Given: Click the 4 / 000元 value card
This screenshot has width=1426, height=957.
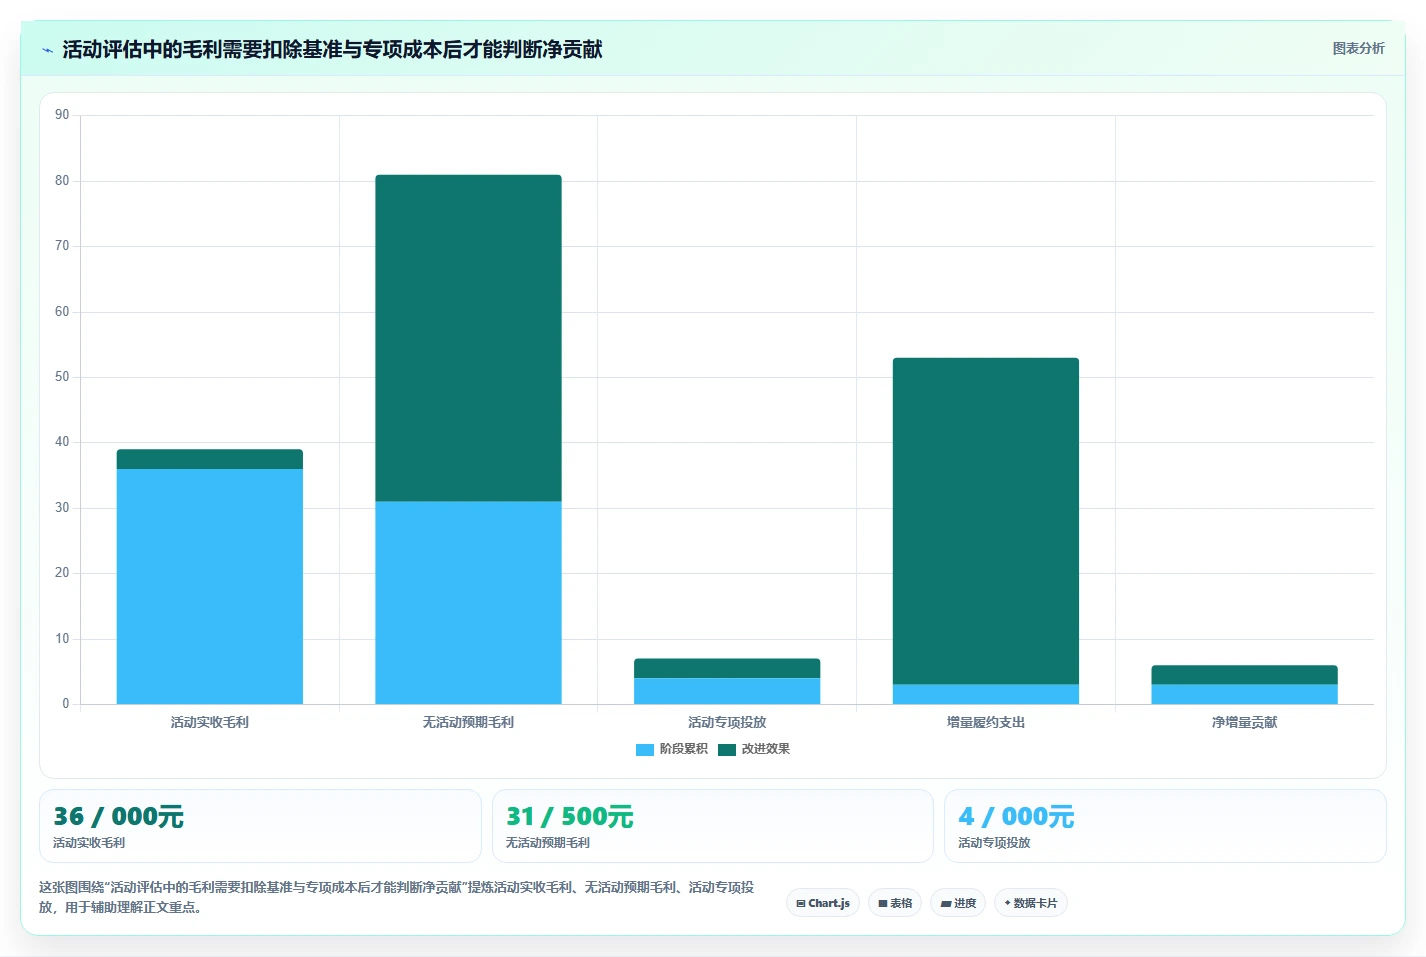Looking at the screenshot, I should [x=1165, y=826].
